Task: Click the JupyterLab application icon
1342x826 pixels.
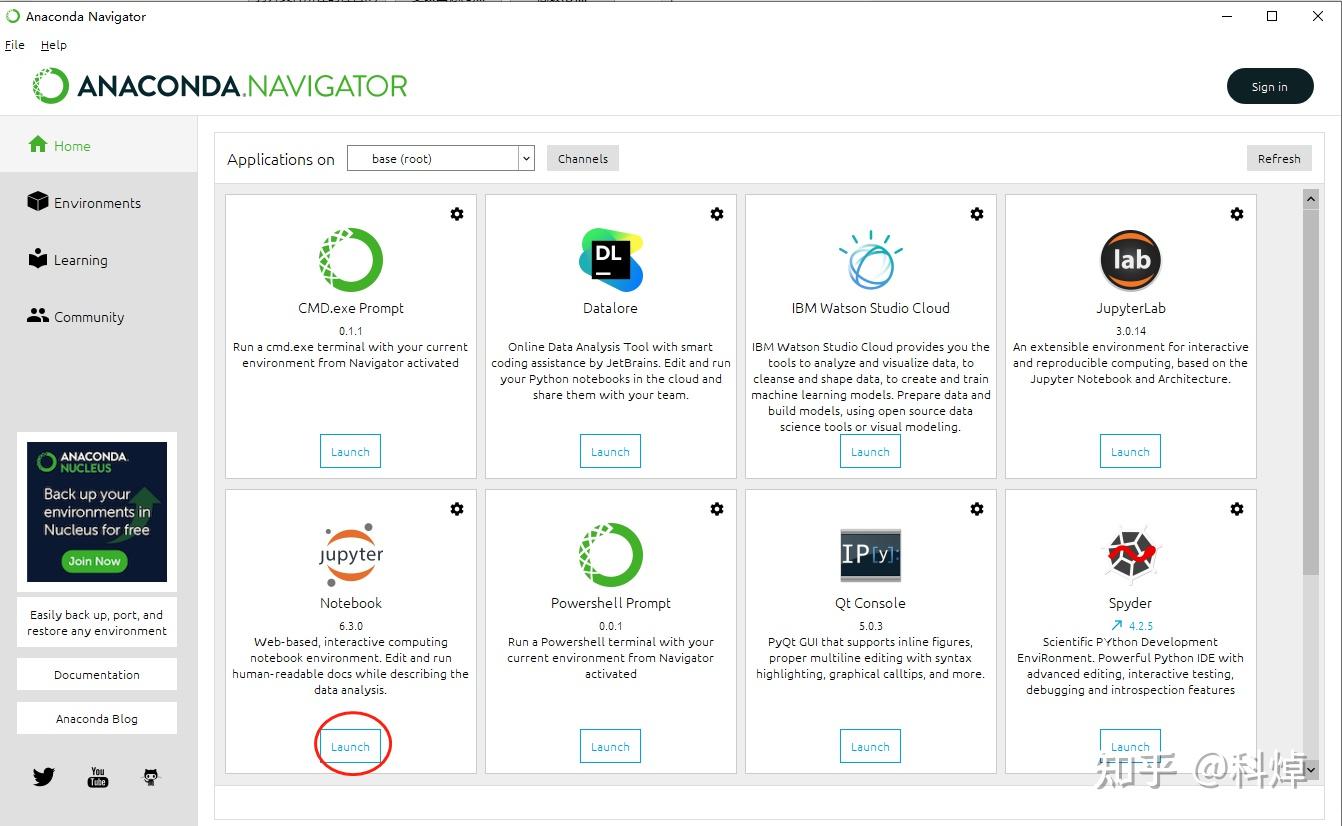Action: pos(1130,260)
